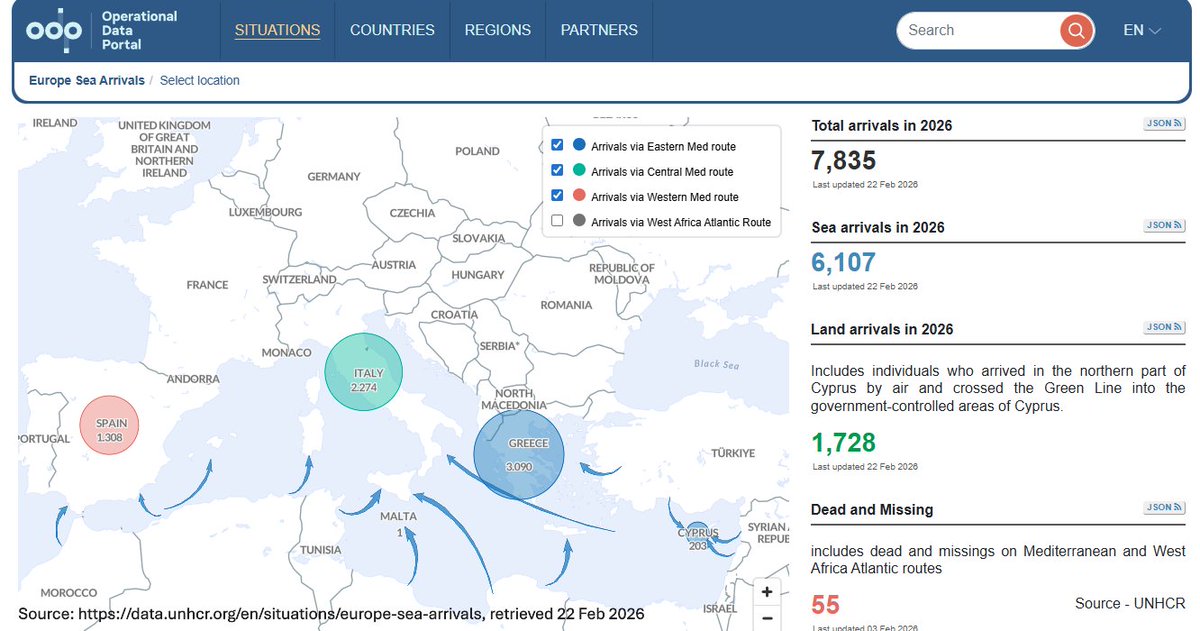Click the Black Sea label on map
The width and height of the screenshot is (1200, 631).
pyautogui.click(x=715, y=364)
